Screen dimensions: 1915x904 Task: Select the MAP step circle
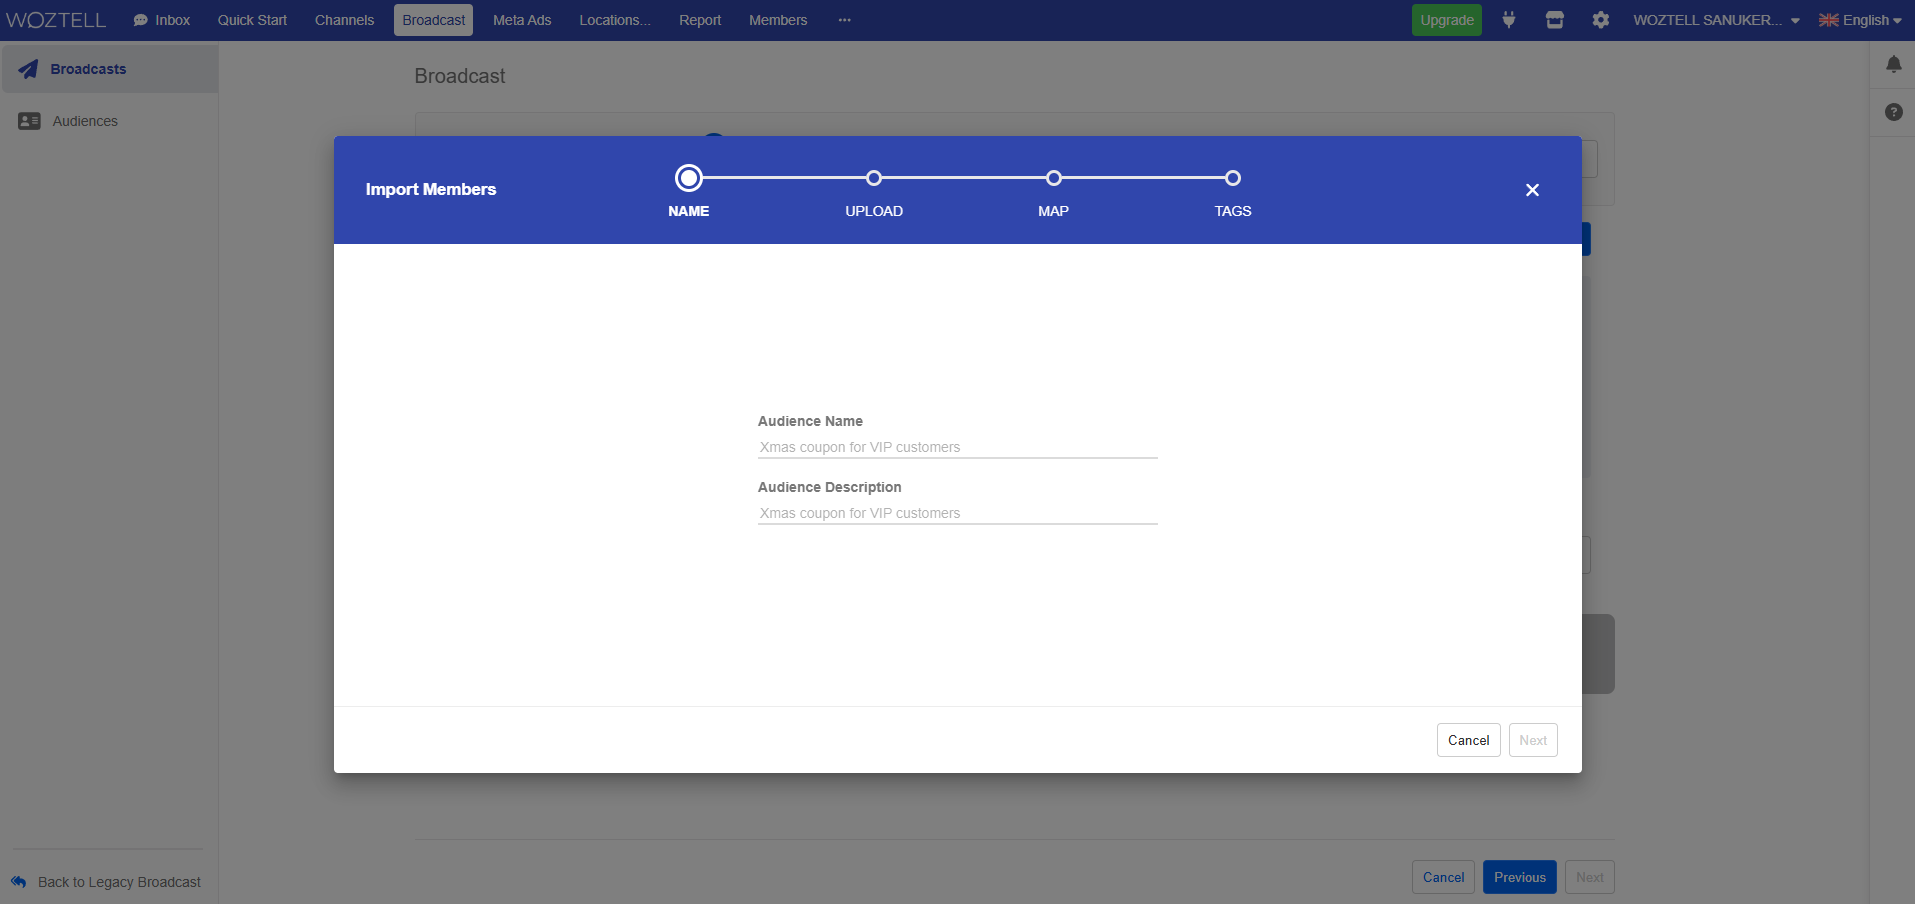point(1053,178)
